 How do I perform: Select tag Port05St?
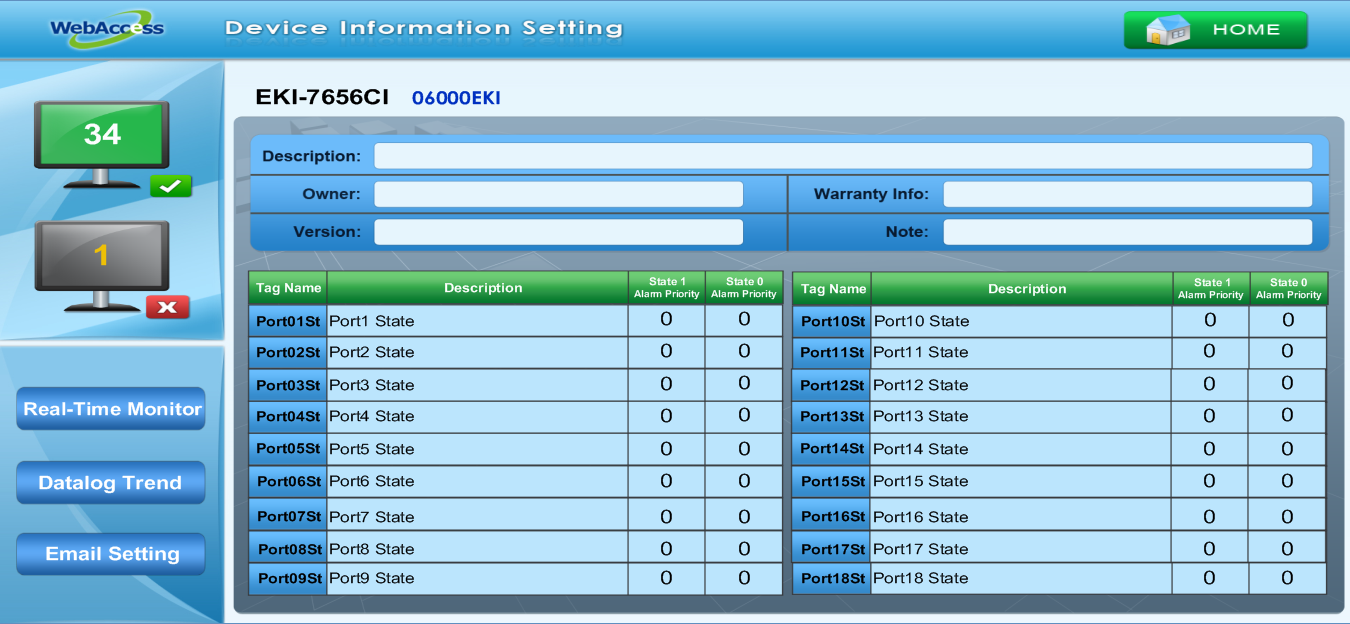coord(288,449)
